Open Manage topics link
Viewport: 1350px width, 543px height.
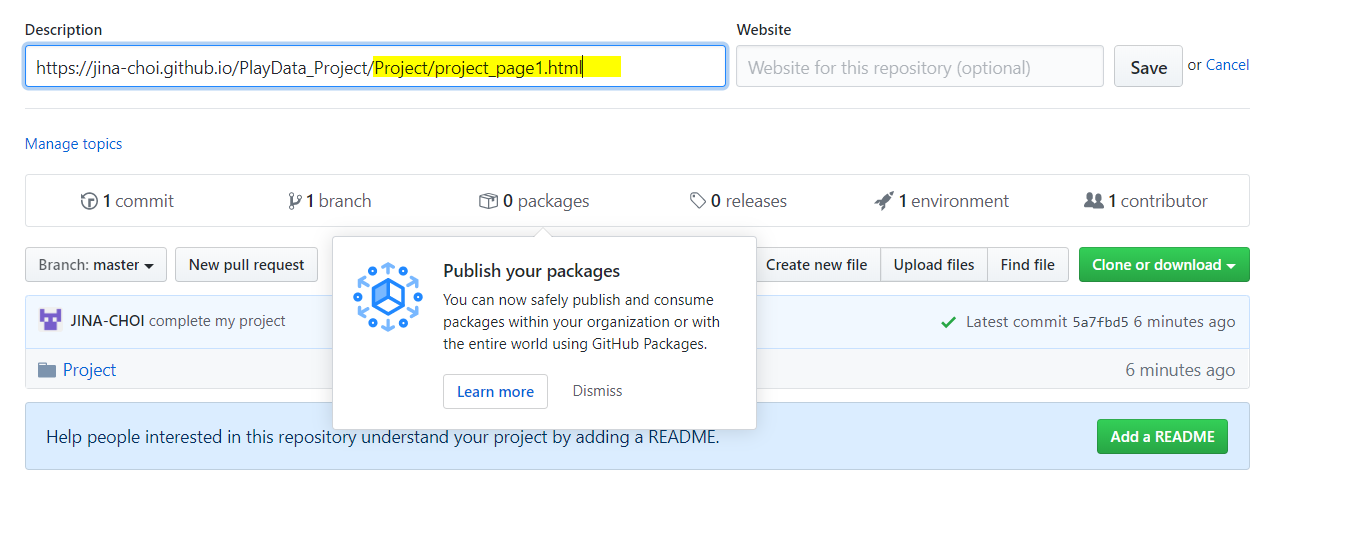coord(74,144)
